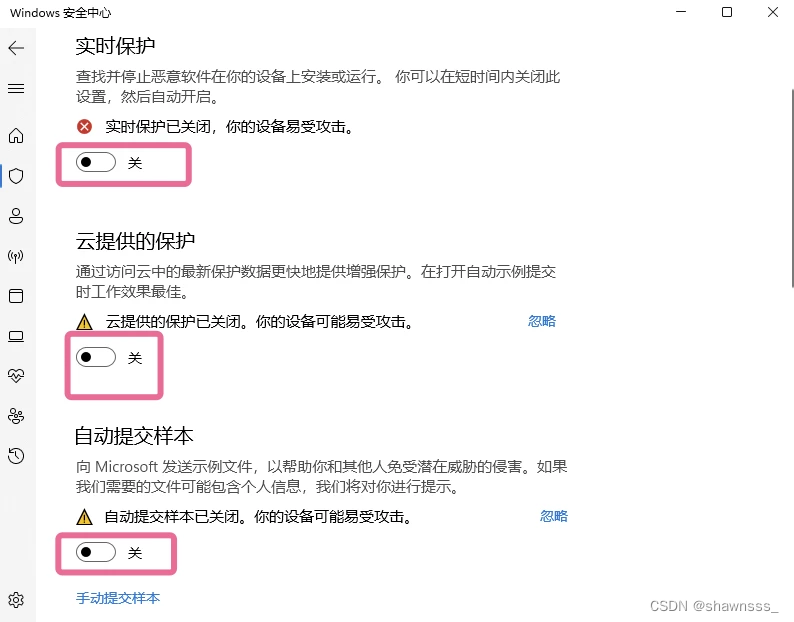Open the 手动提交样本 link
The width and height of the screenshot is (794, 622).
118,598
